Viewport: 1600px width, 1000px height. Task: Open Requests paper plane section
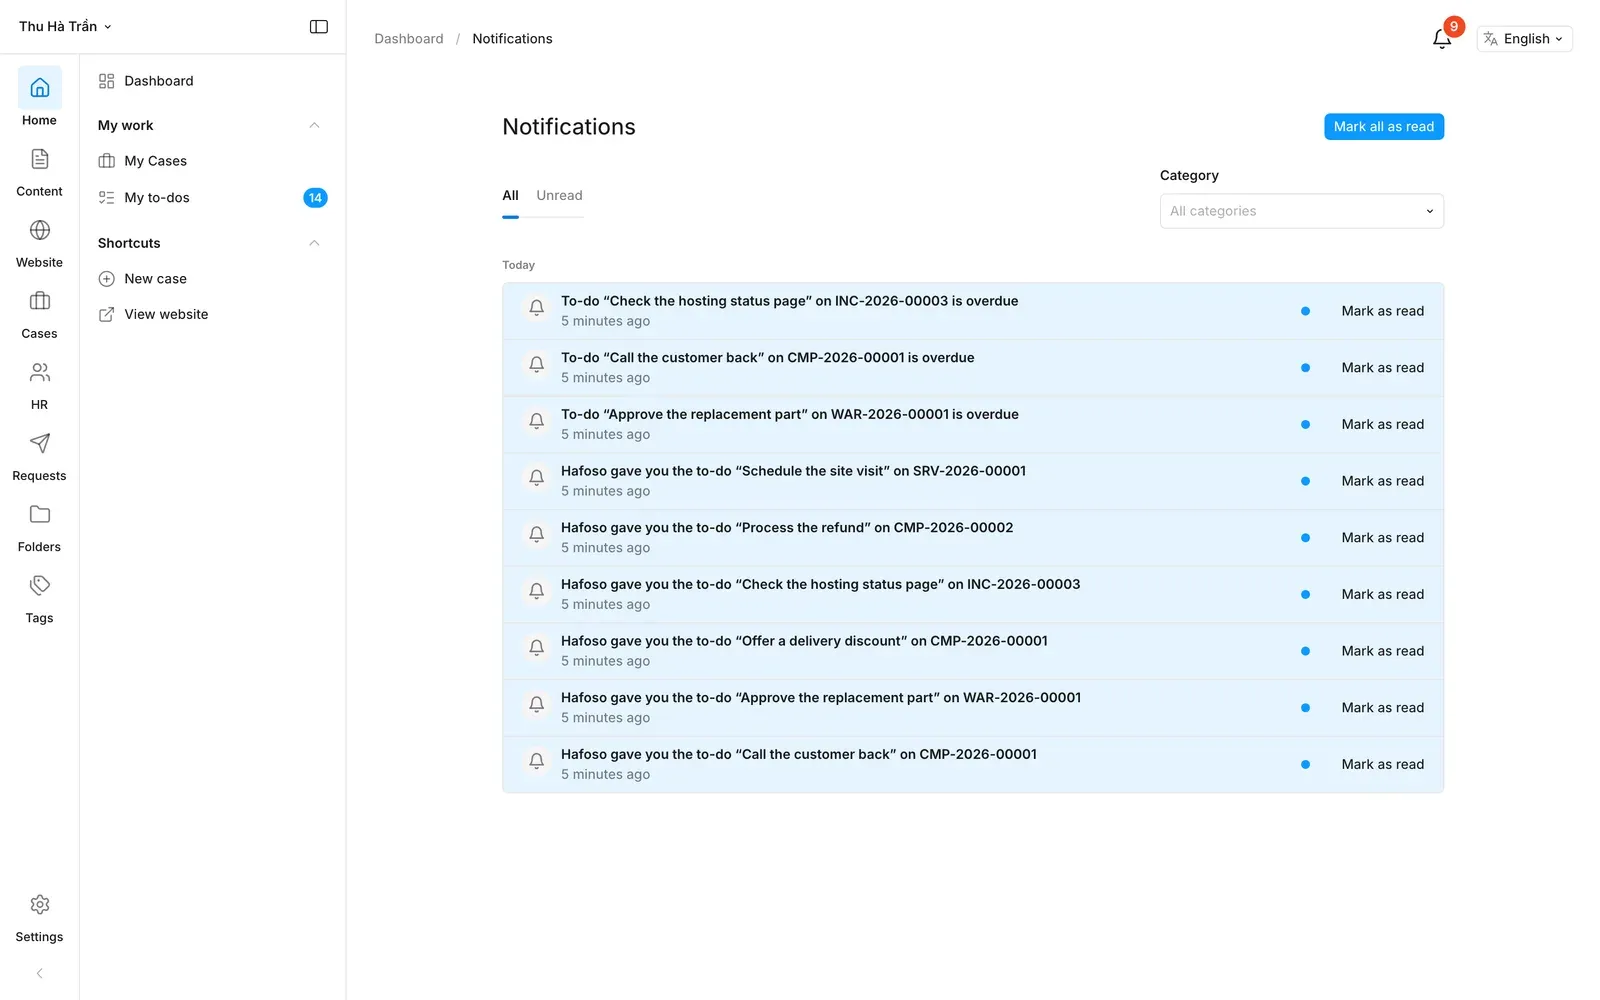[40, 457]
